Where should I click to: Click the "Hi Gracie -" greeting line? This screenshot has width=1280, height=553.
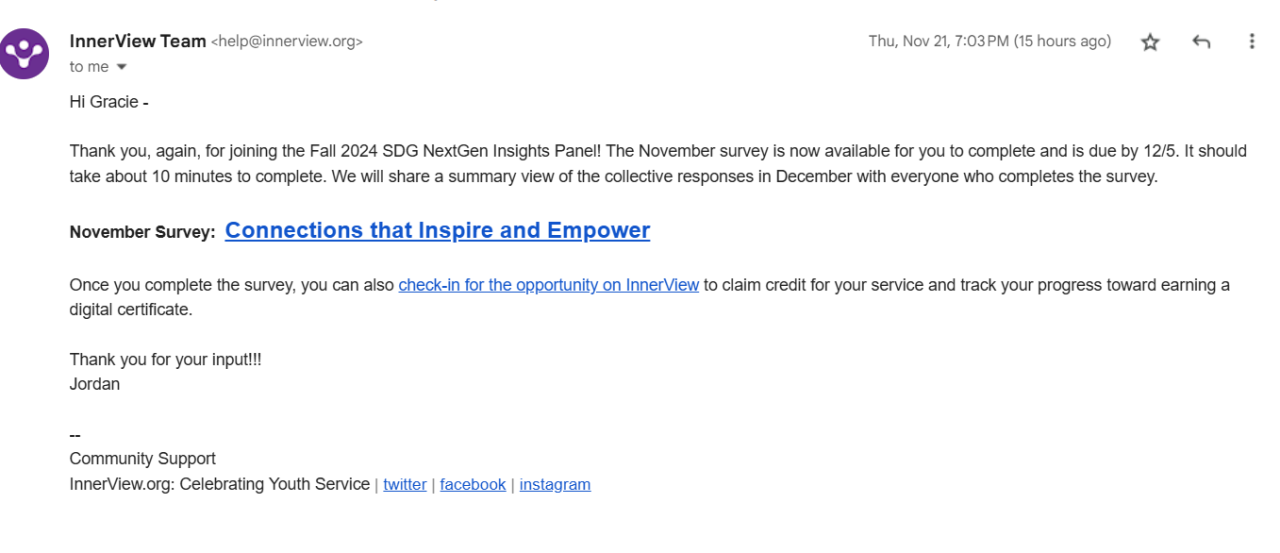(x=109, y=101)
